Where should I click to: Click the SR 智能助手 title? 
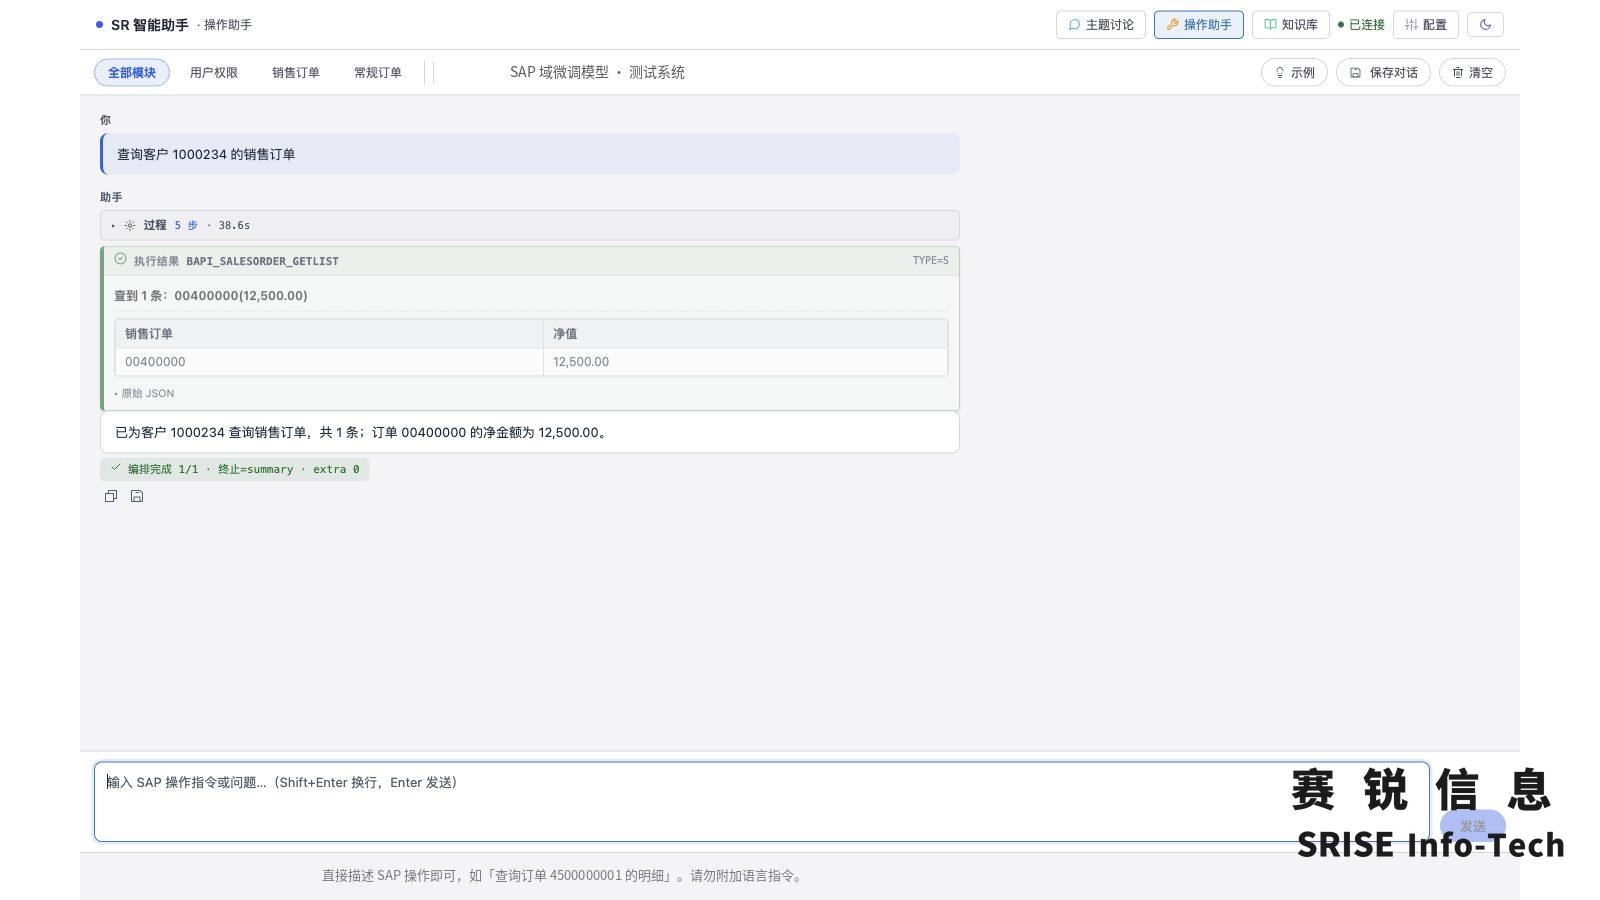pos(149,25)
